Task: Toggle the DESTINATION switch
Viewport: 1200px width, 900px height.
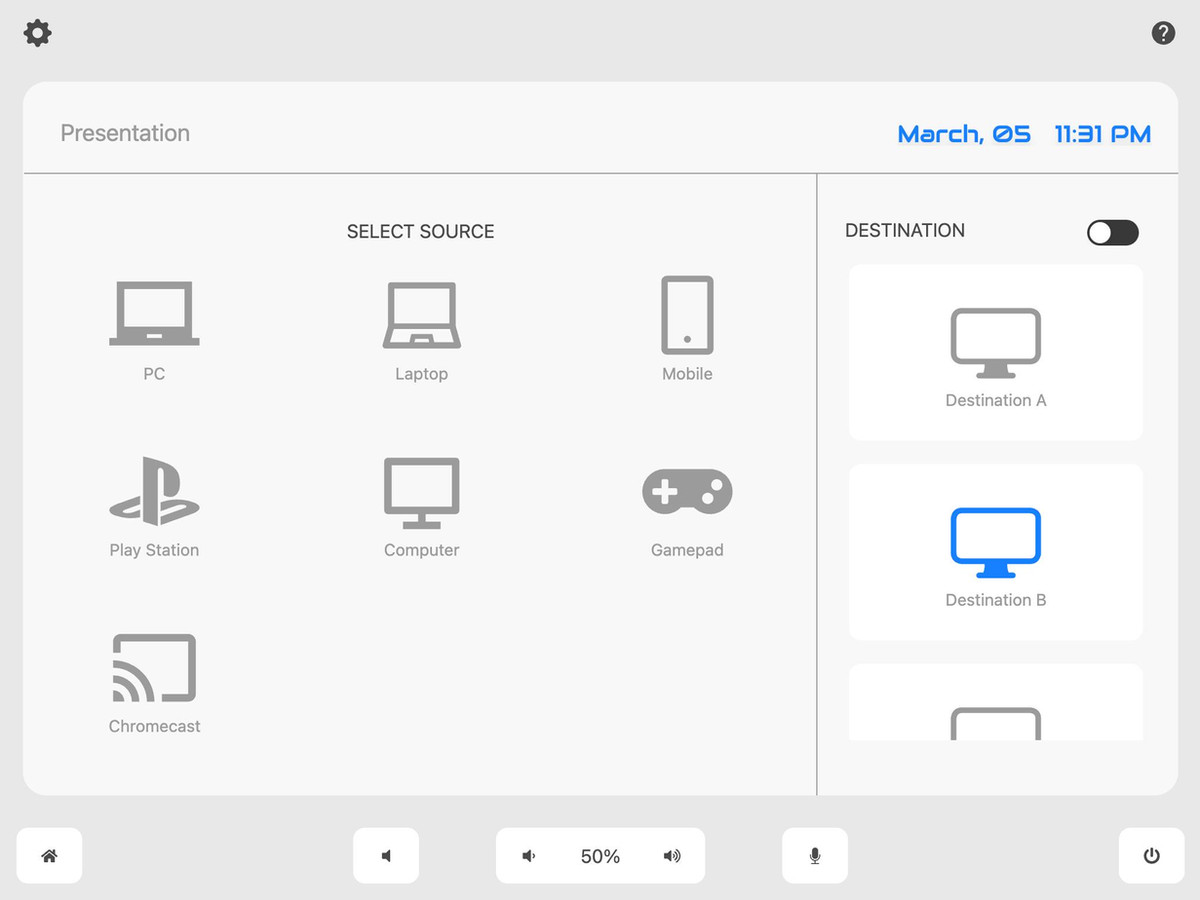Action: click(1112, 232)
